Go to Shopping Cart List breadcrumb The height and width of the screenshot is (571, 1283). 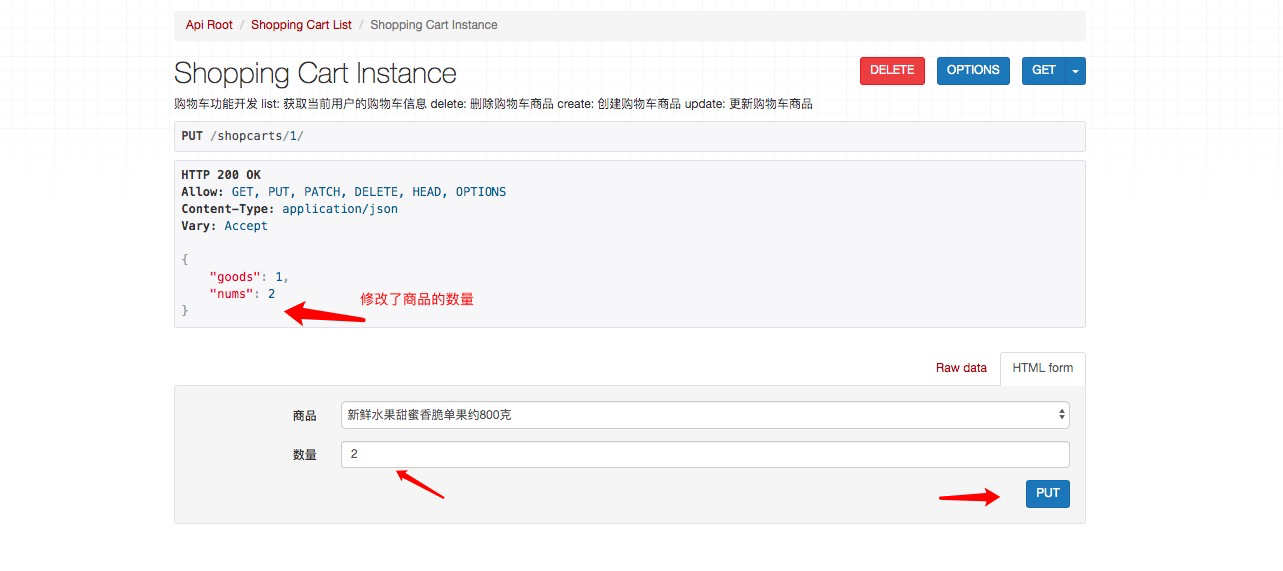[301, 25]
